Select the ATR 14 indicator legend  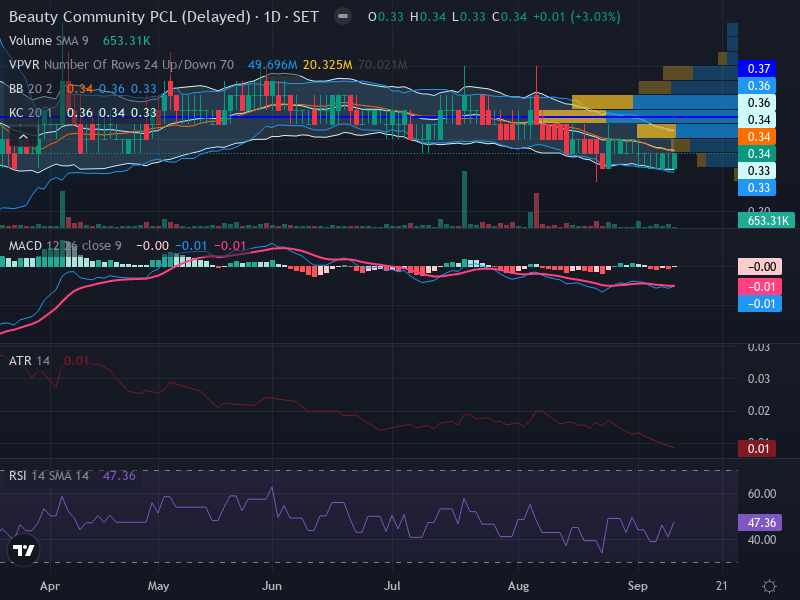point(29,361)
